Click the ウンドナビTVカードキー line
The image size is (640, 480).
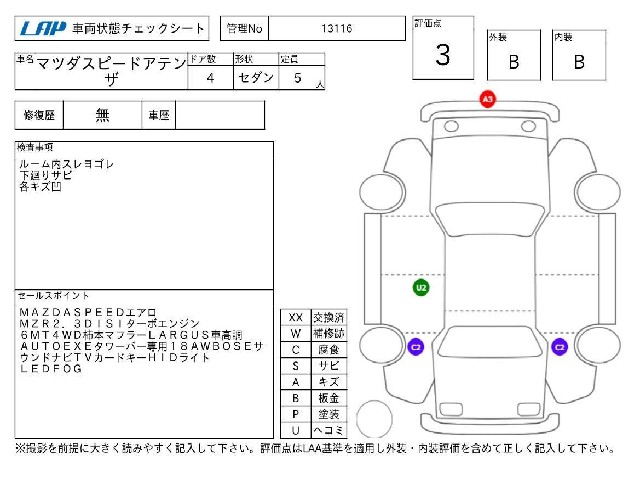pyautogui.click(x=115, y=358)
